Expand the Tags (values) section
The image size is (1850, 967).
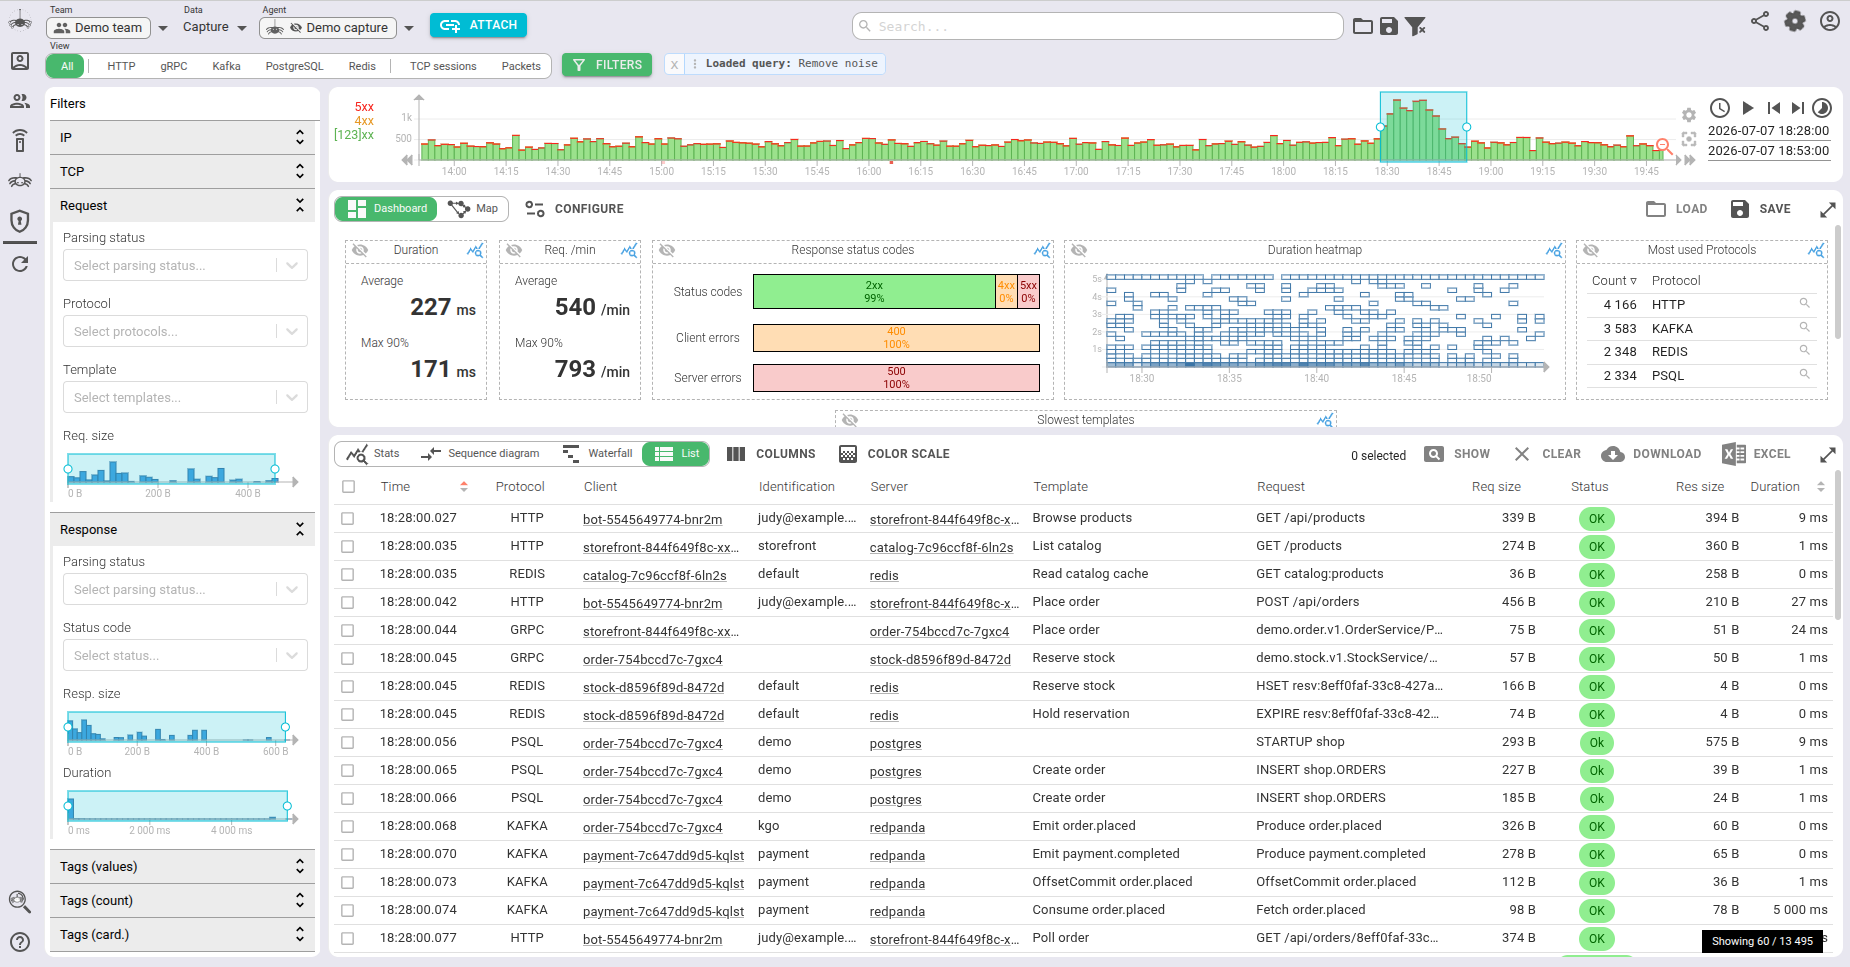[182, 867]
